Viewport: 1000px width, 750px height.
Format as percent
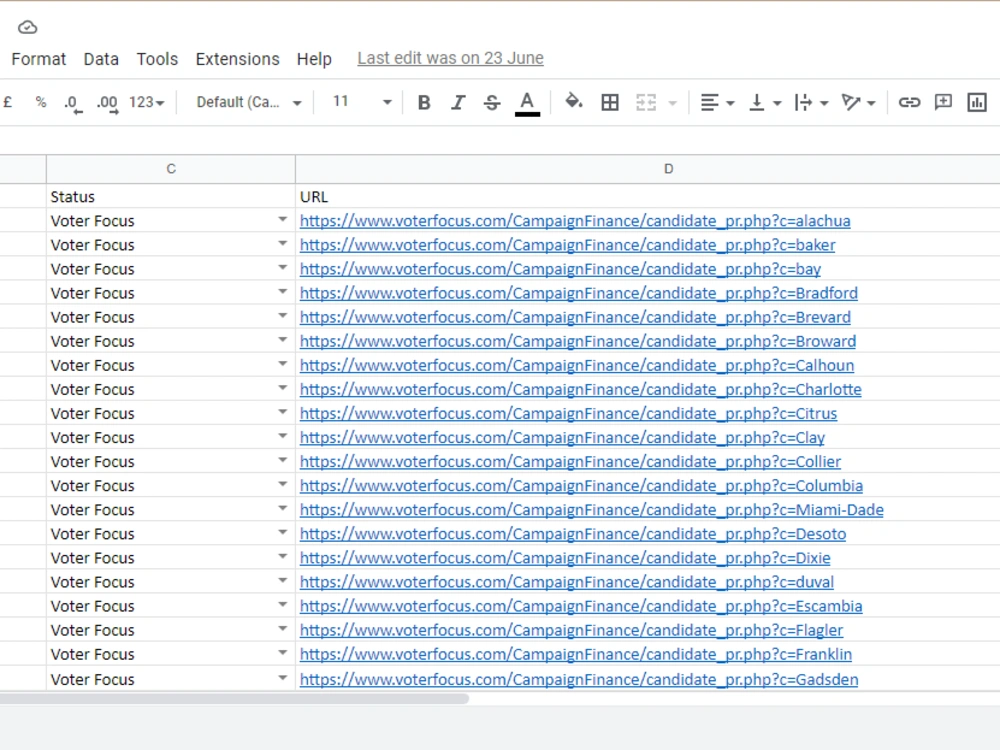(x=41, y=102)
